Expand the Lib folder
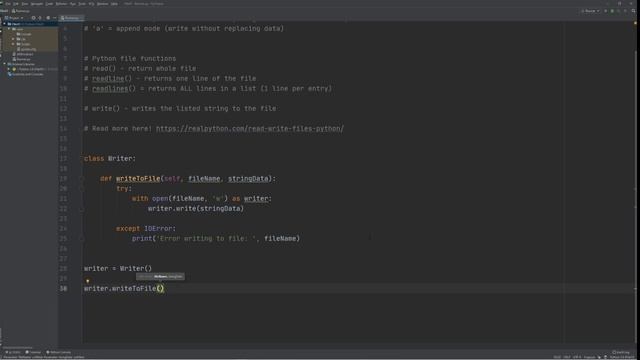Viewport: 640px width, 360px height. point(13,39)
